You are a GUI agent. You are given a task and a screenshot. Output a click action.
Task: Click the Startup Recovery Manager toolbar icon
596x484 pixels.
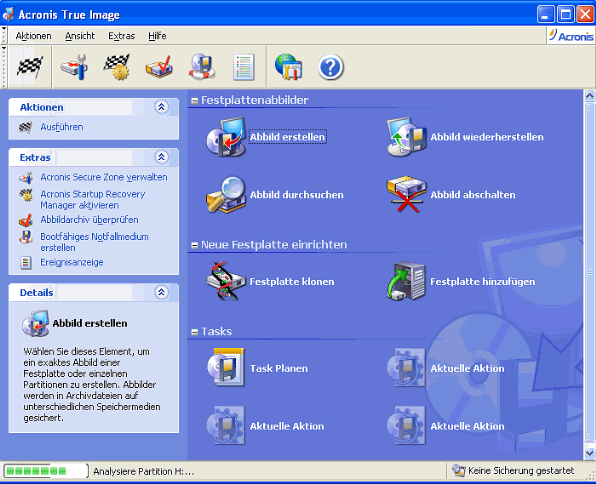pyautogui.click(x=117, y=67)
